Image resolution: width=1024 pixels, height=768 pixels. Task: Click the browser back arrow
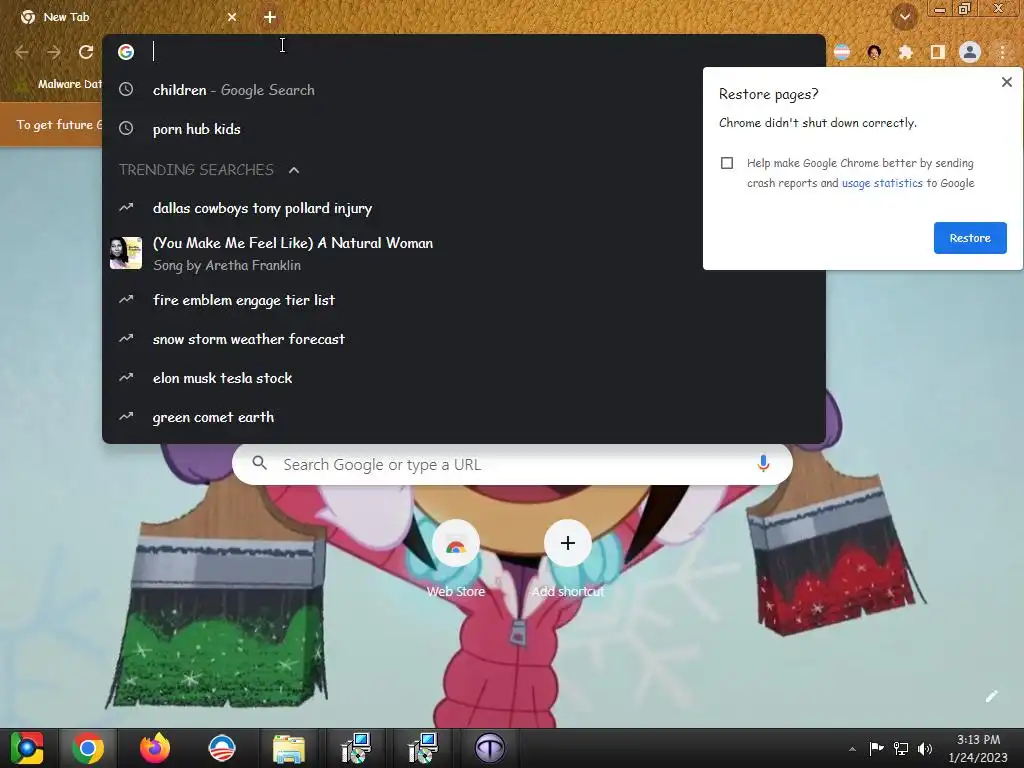22,52
